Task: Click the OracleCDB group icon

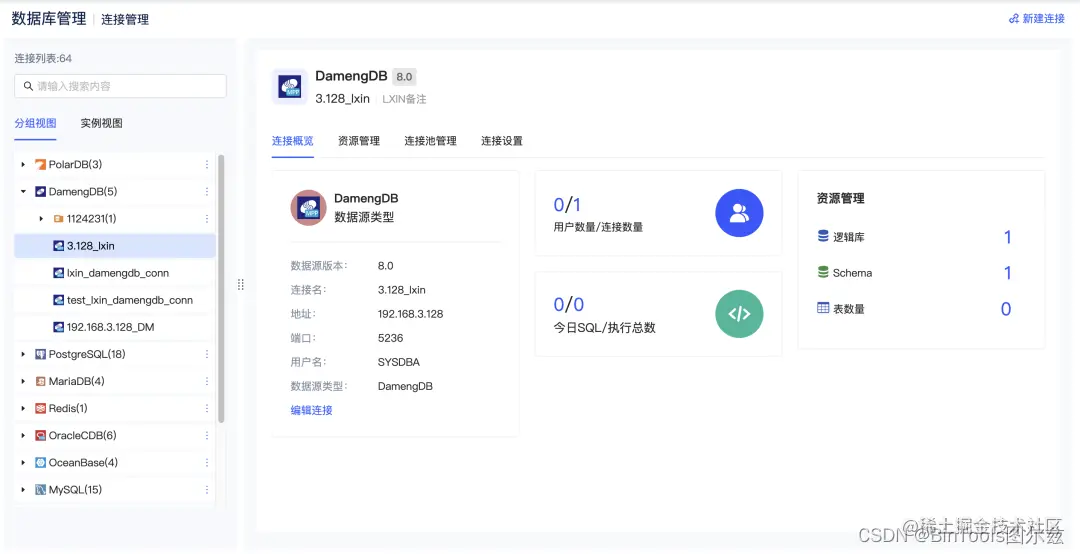Action: [x=41, y=435]
